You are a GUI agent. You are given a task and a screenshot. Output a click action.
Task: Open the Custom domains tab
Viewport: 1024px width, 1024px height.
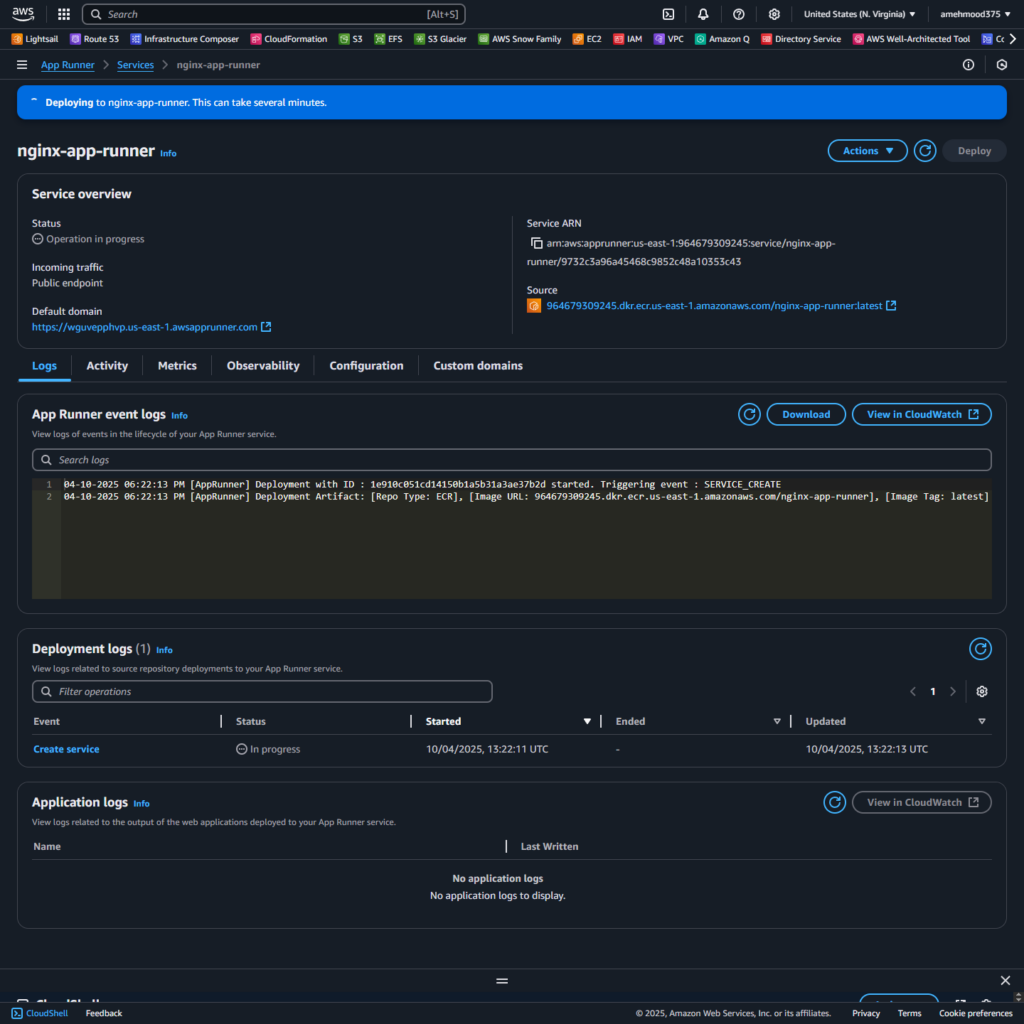478,366
